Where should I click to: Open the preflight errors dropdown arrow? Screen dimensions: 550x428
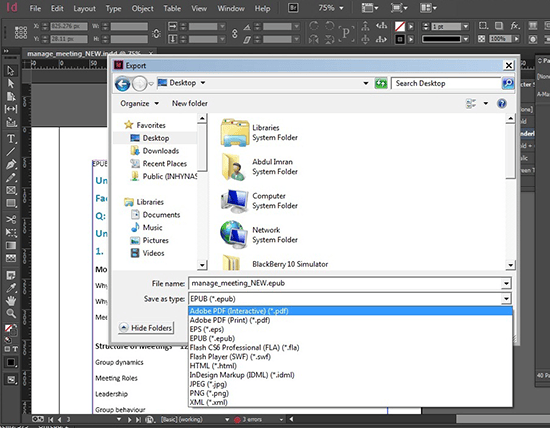click(x=281, y=419)
